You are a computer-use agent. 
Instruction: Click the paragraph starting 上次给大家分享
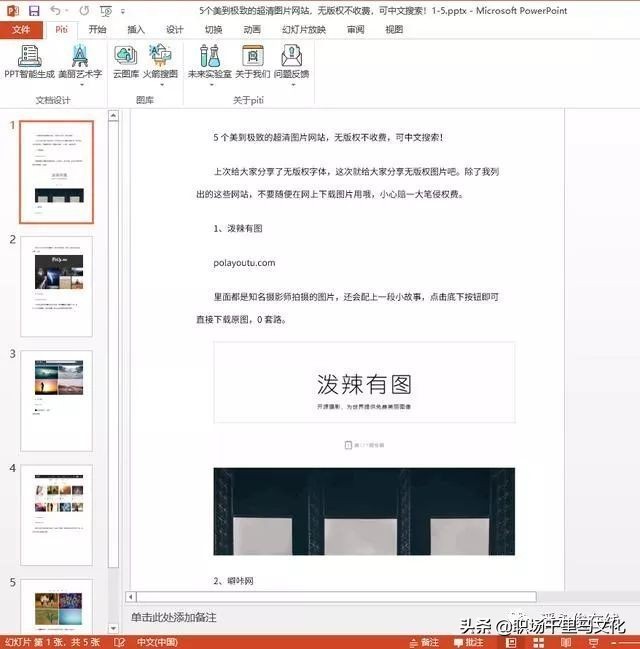click(348, 183)
